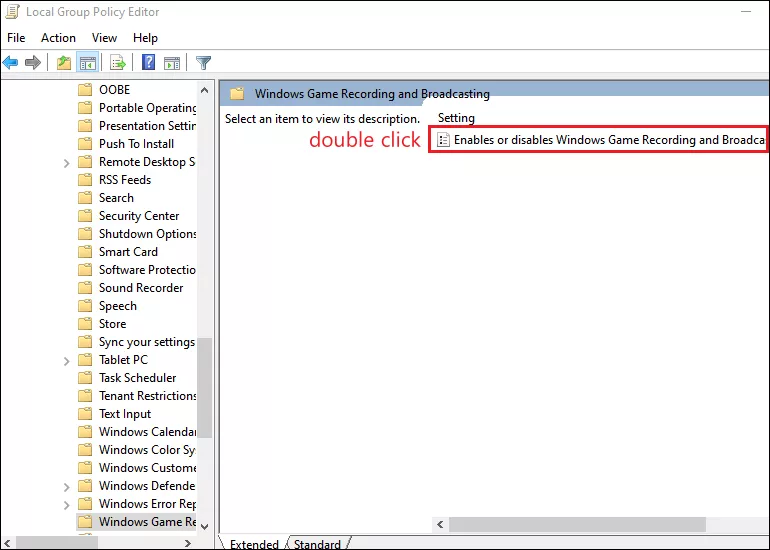Open the Action menu
The width and height of the screenshot is (770, 550).
click(58, 38)
